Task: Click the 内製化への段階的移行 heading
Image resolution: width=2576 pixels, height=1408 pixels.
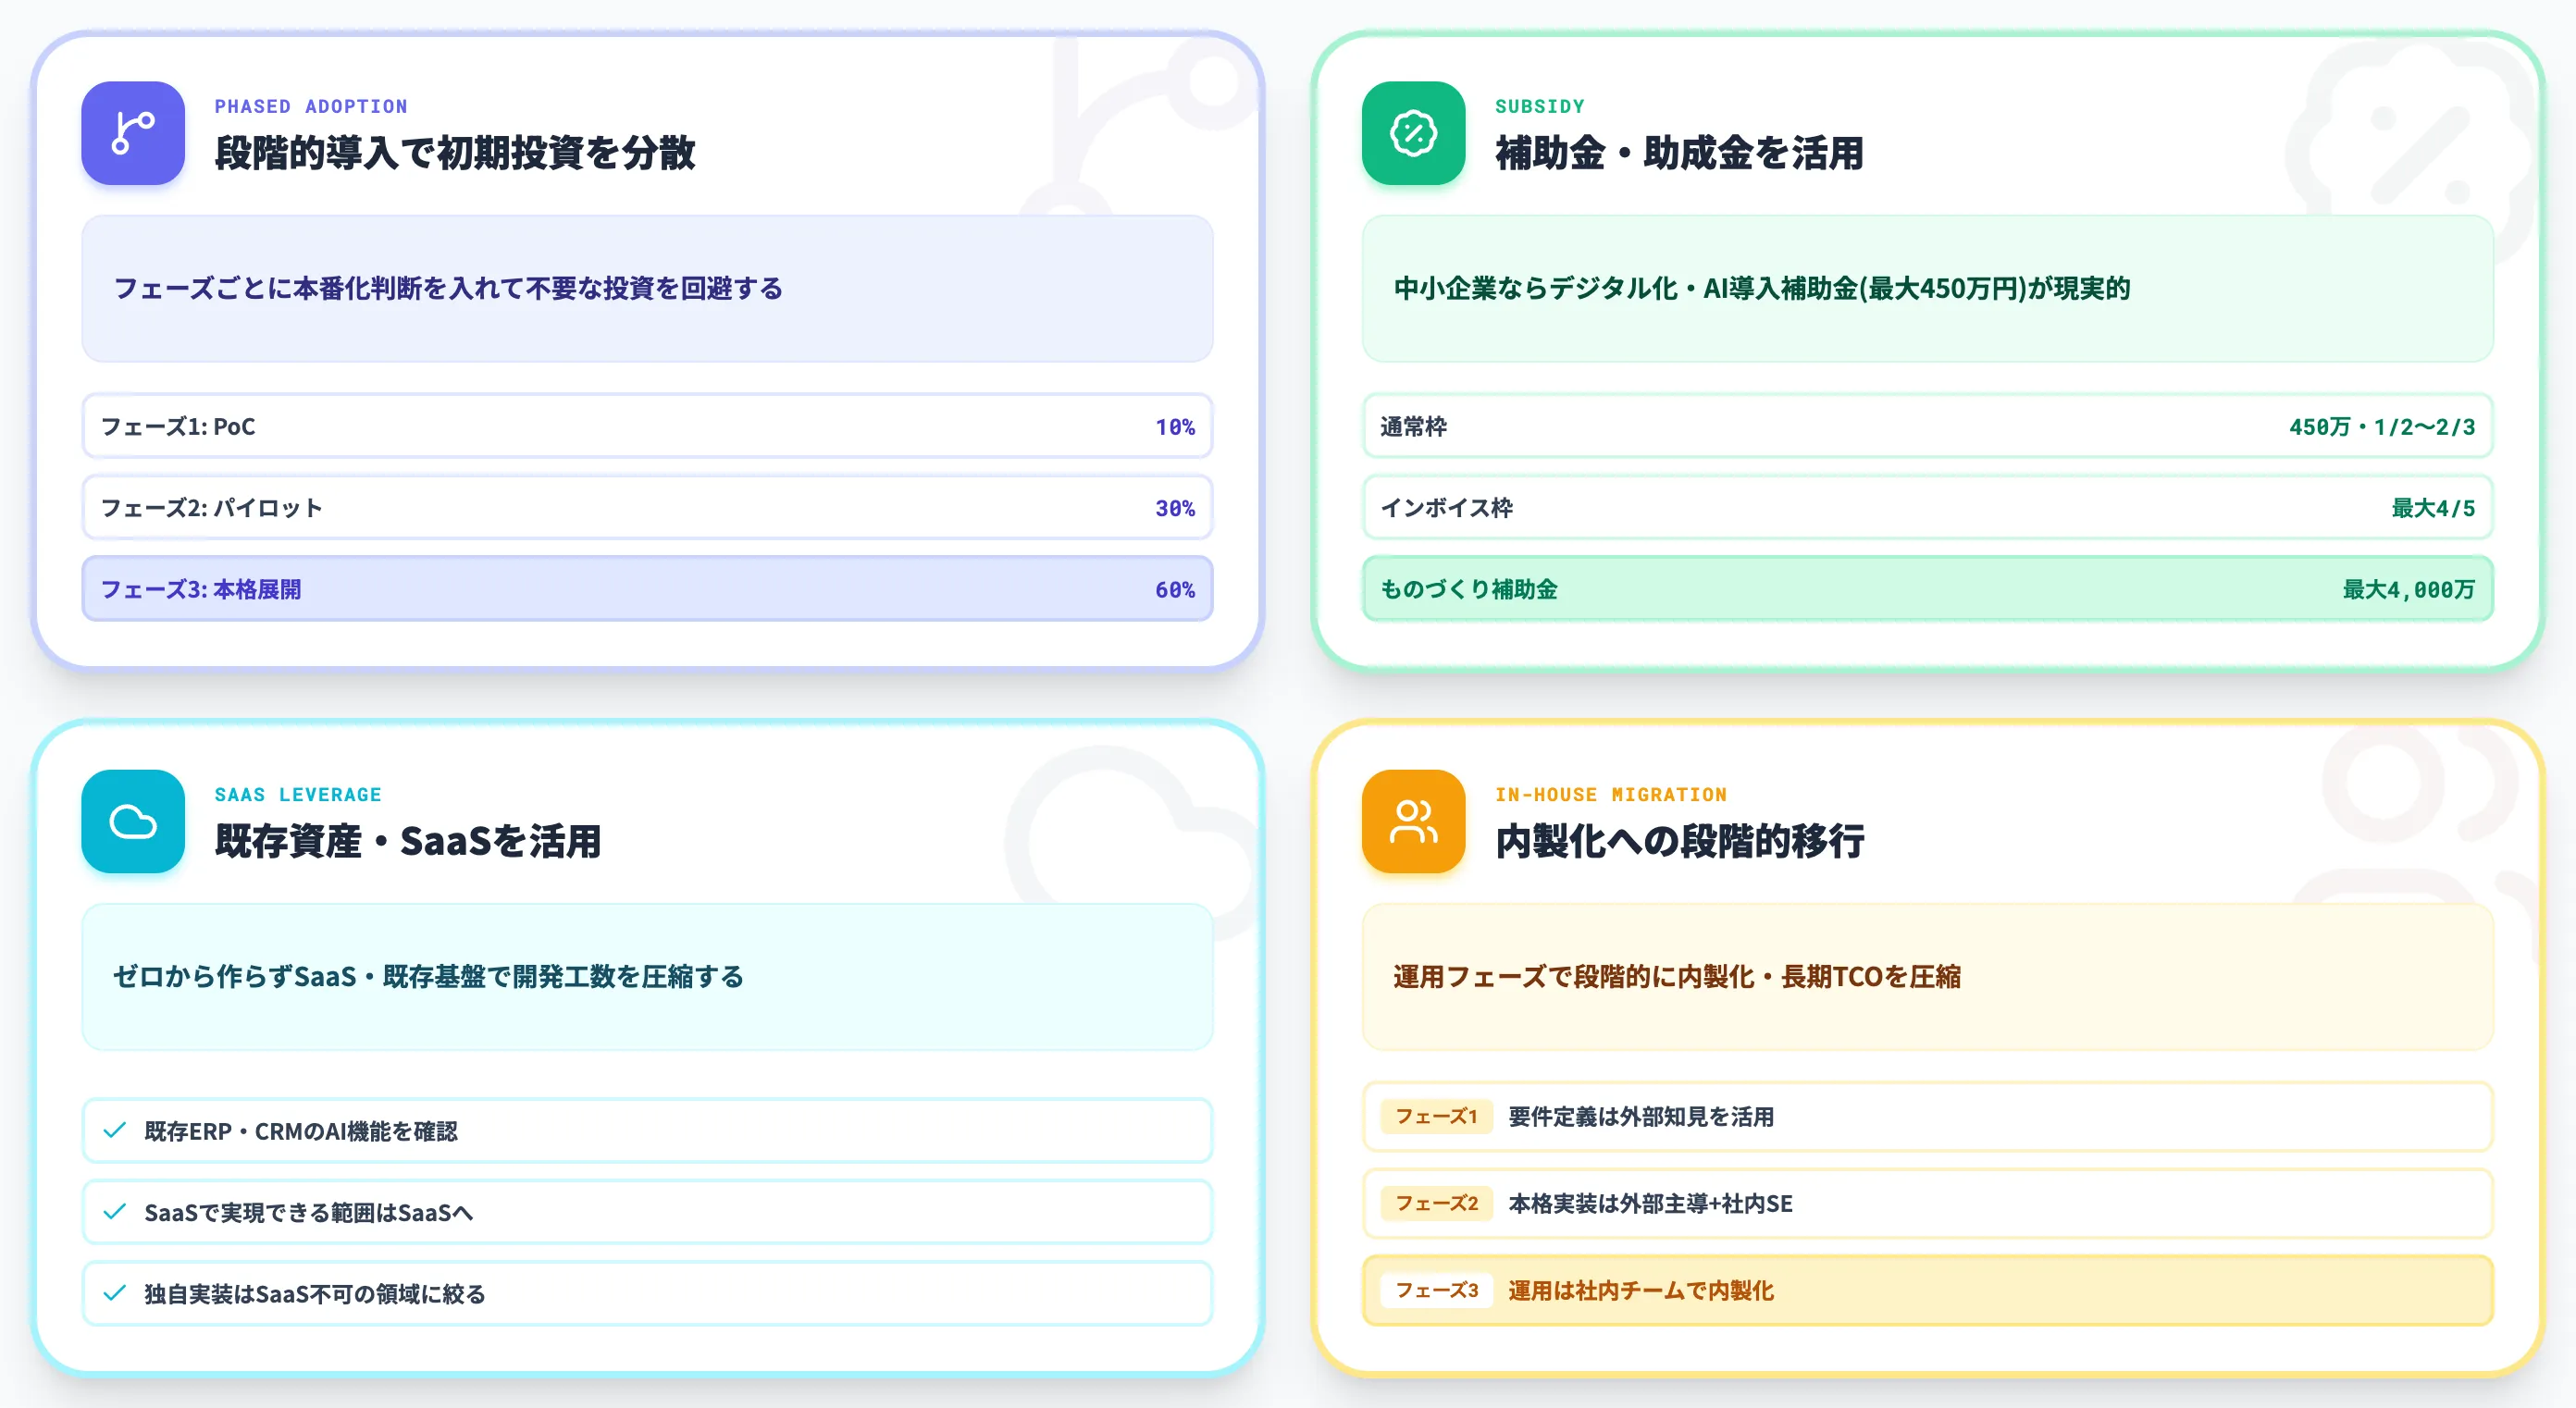Action: pos(1679,841)
